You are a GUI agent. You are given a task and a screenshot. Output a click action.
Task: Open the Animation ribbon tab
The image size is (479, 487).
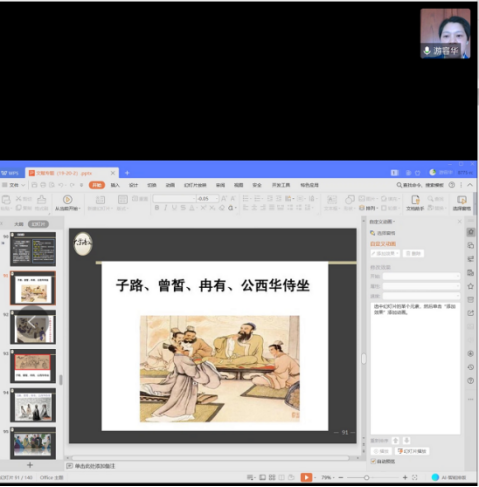click(x=170, y=185)
